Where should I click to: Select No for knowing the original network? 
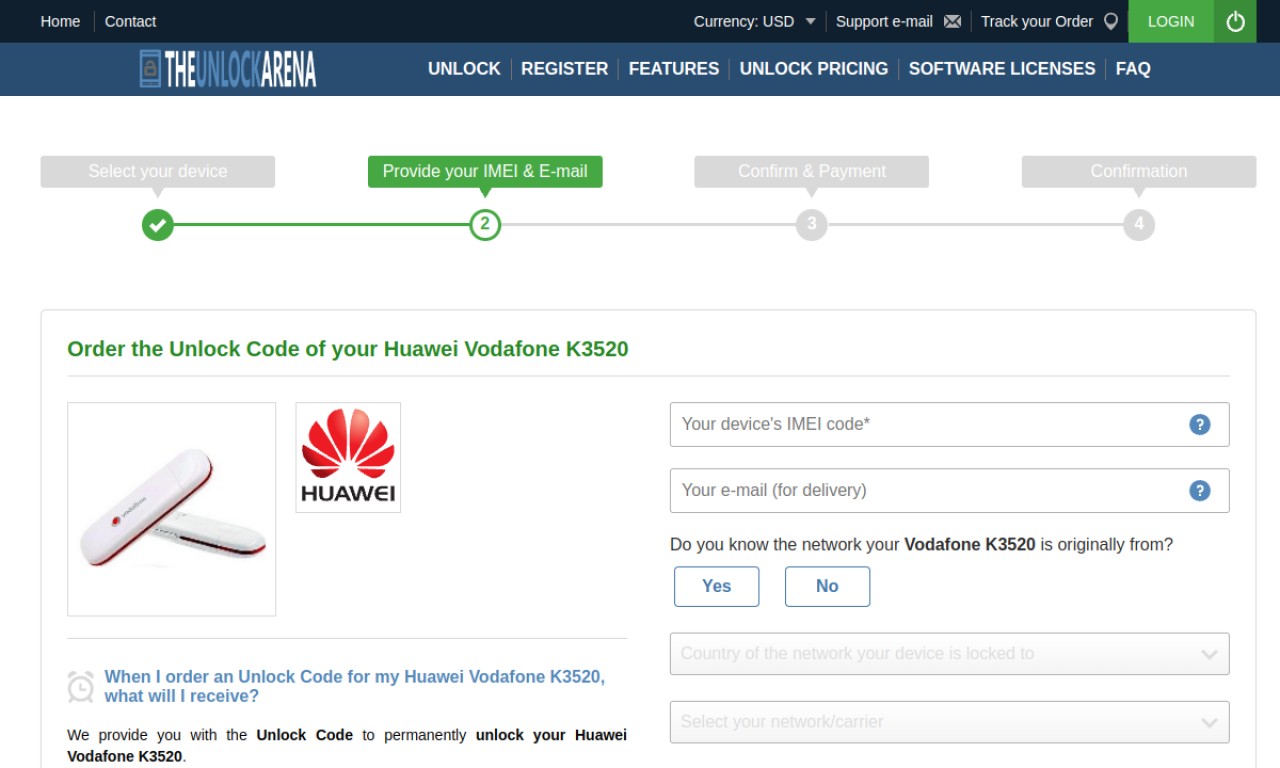coord(828,587)
